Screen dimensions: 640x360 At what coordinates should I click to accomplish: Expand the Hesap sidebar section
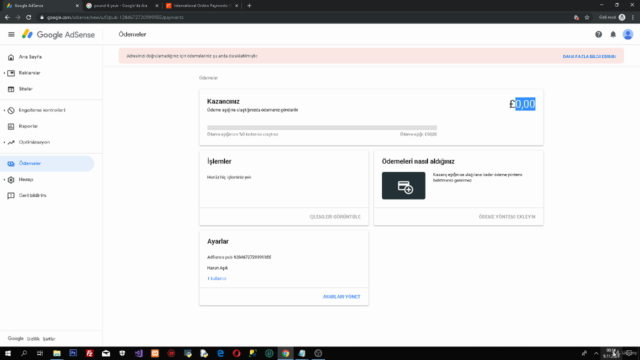(x=4, y=180)
